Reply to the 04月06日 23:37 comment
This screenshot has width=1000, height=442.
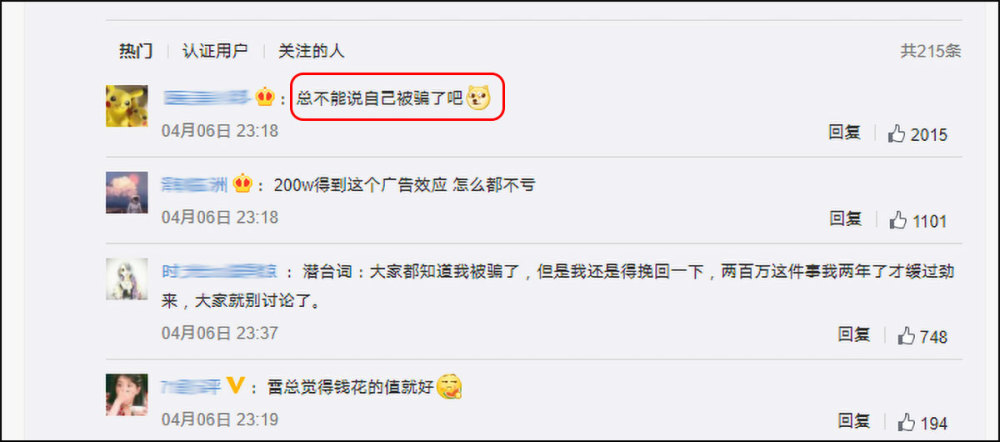point(854,334)
